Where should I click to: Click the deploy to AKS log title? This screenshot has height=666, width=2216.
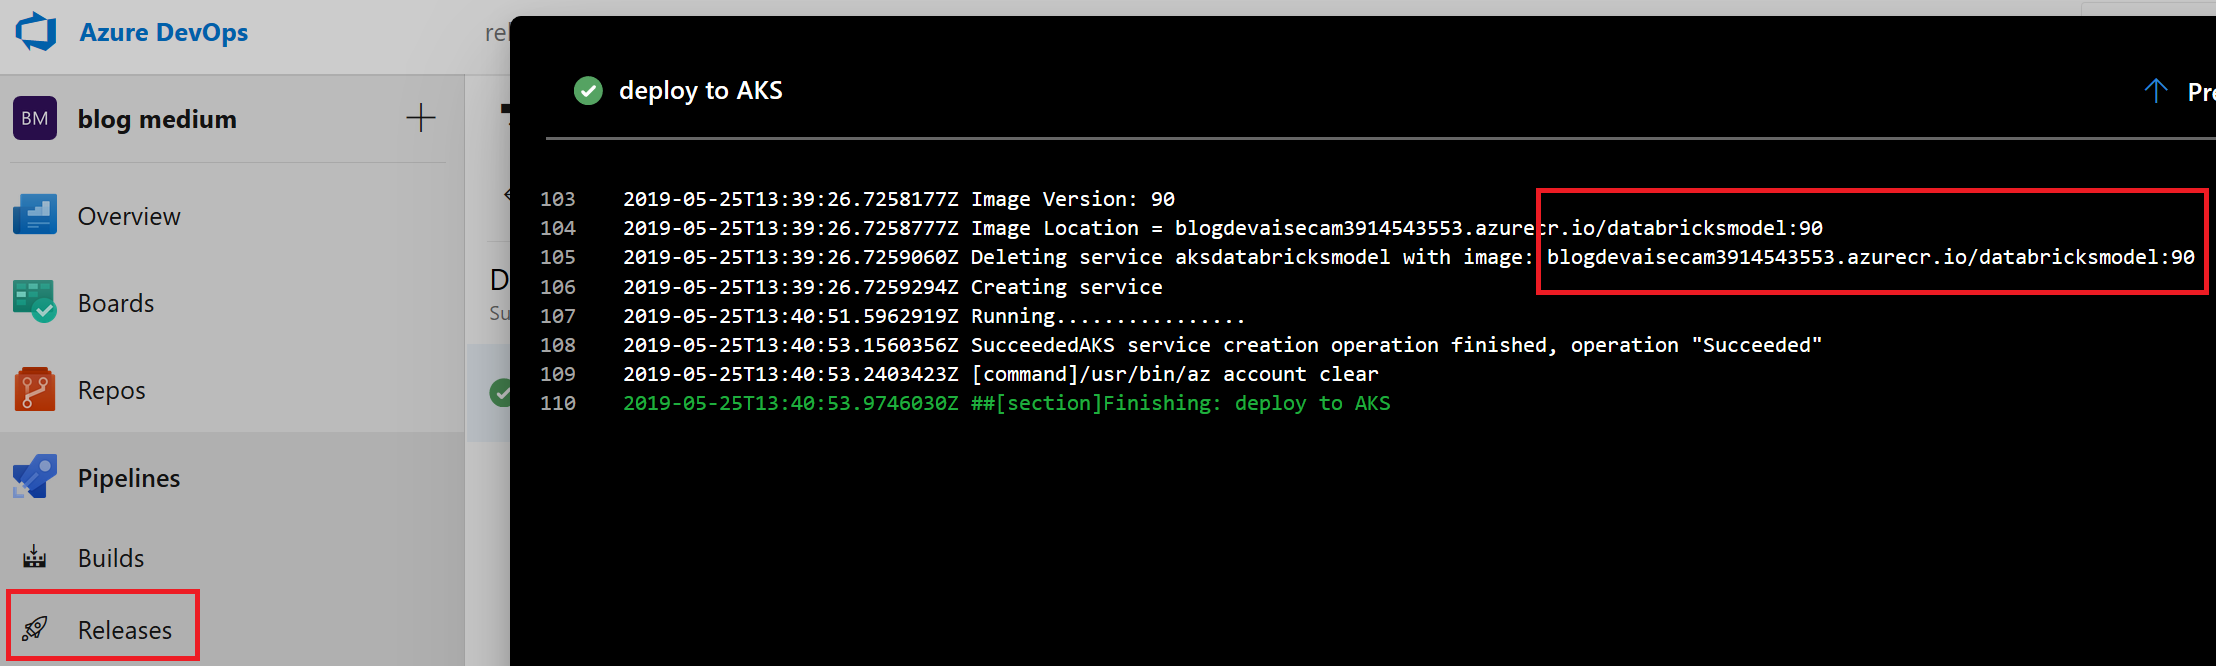[x=700, y=91]
